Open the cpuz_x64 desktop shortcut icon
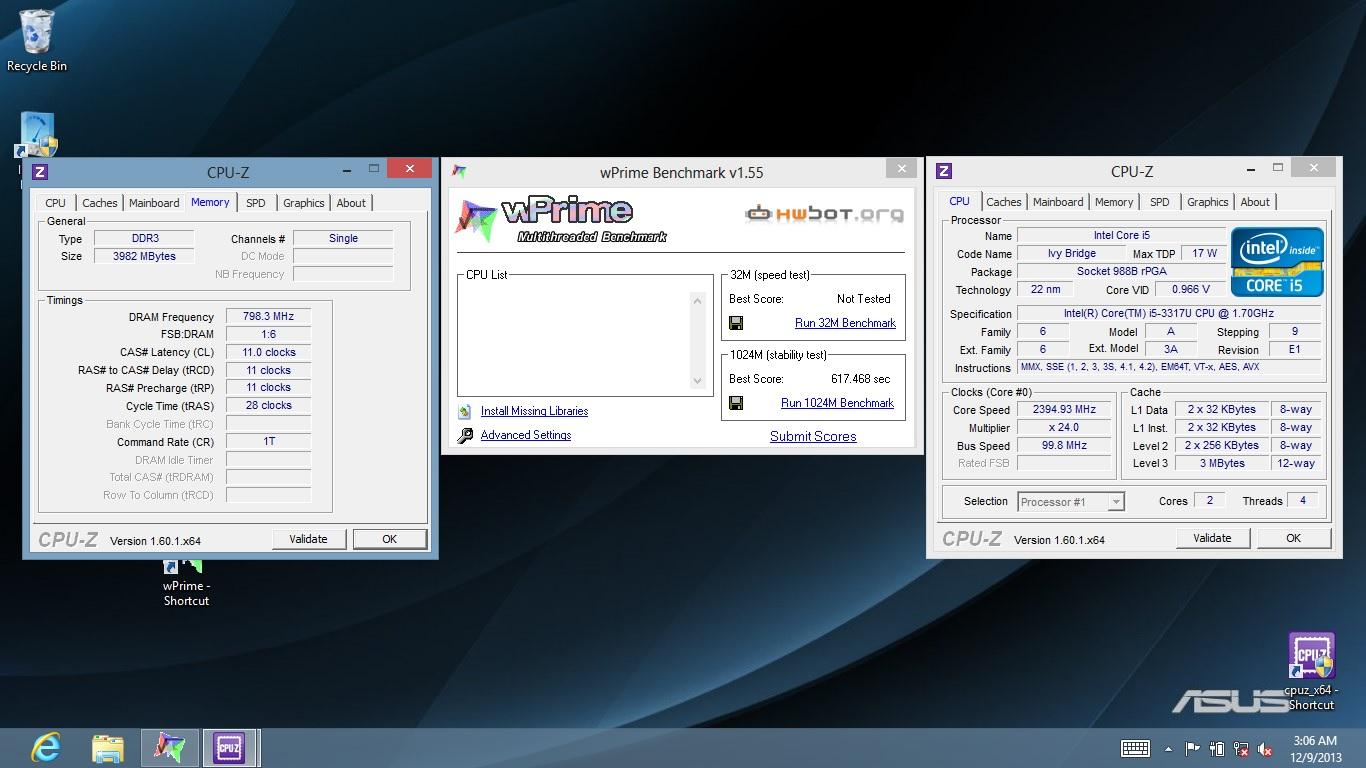Screen dimensions: 1366x768 tap(1311, 671)
